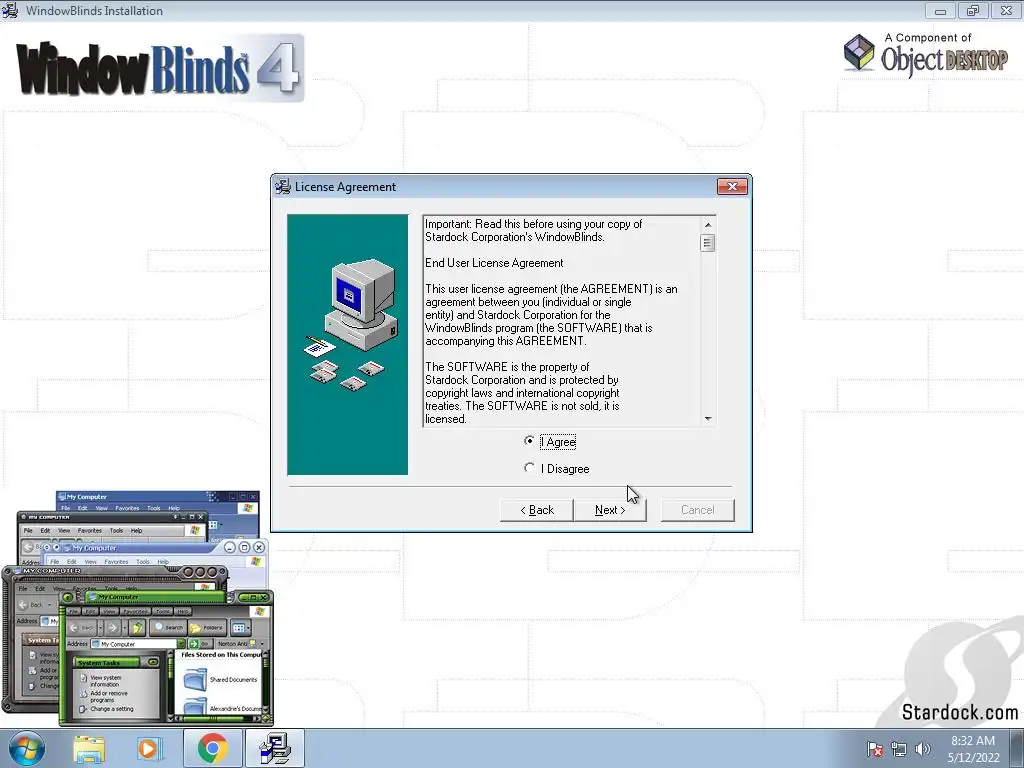Click the Next button
This screenshot has width=1024, height=768.
tap(610, 510)
